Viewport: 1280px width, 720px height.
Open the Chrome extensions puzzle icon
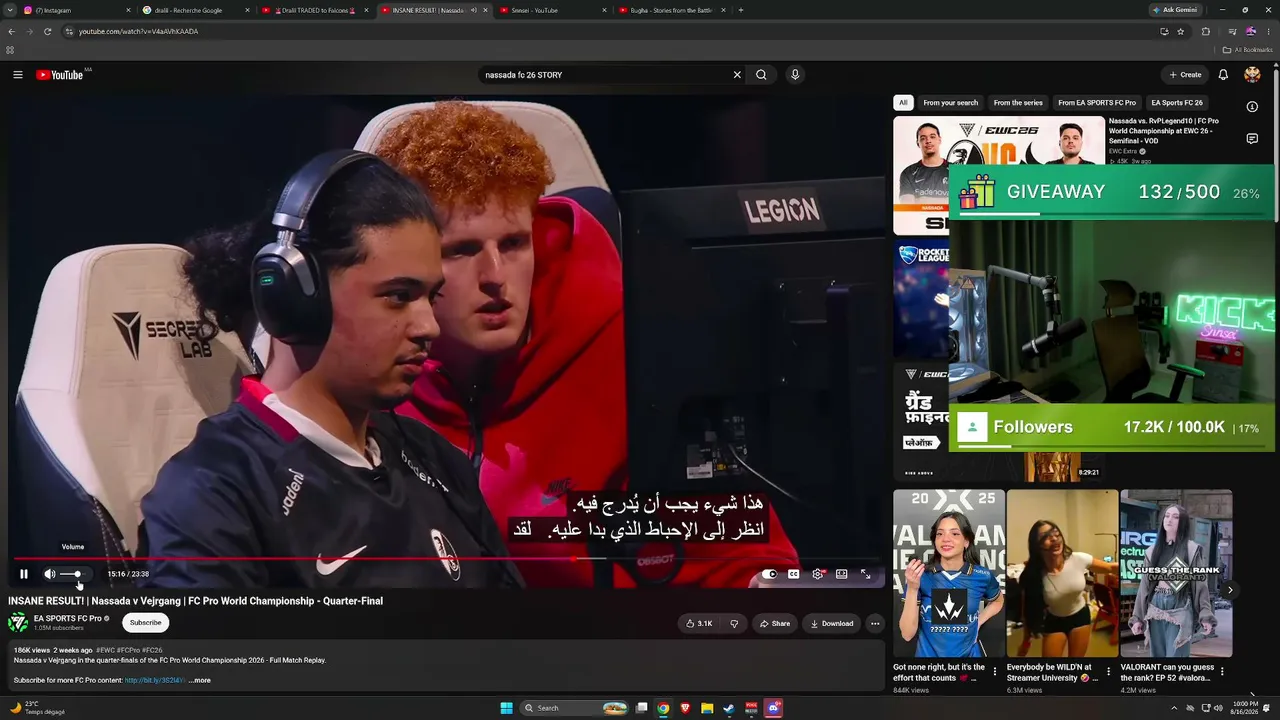pyautogui.click(x=1205, y=31)
